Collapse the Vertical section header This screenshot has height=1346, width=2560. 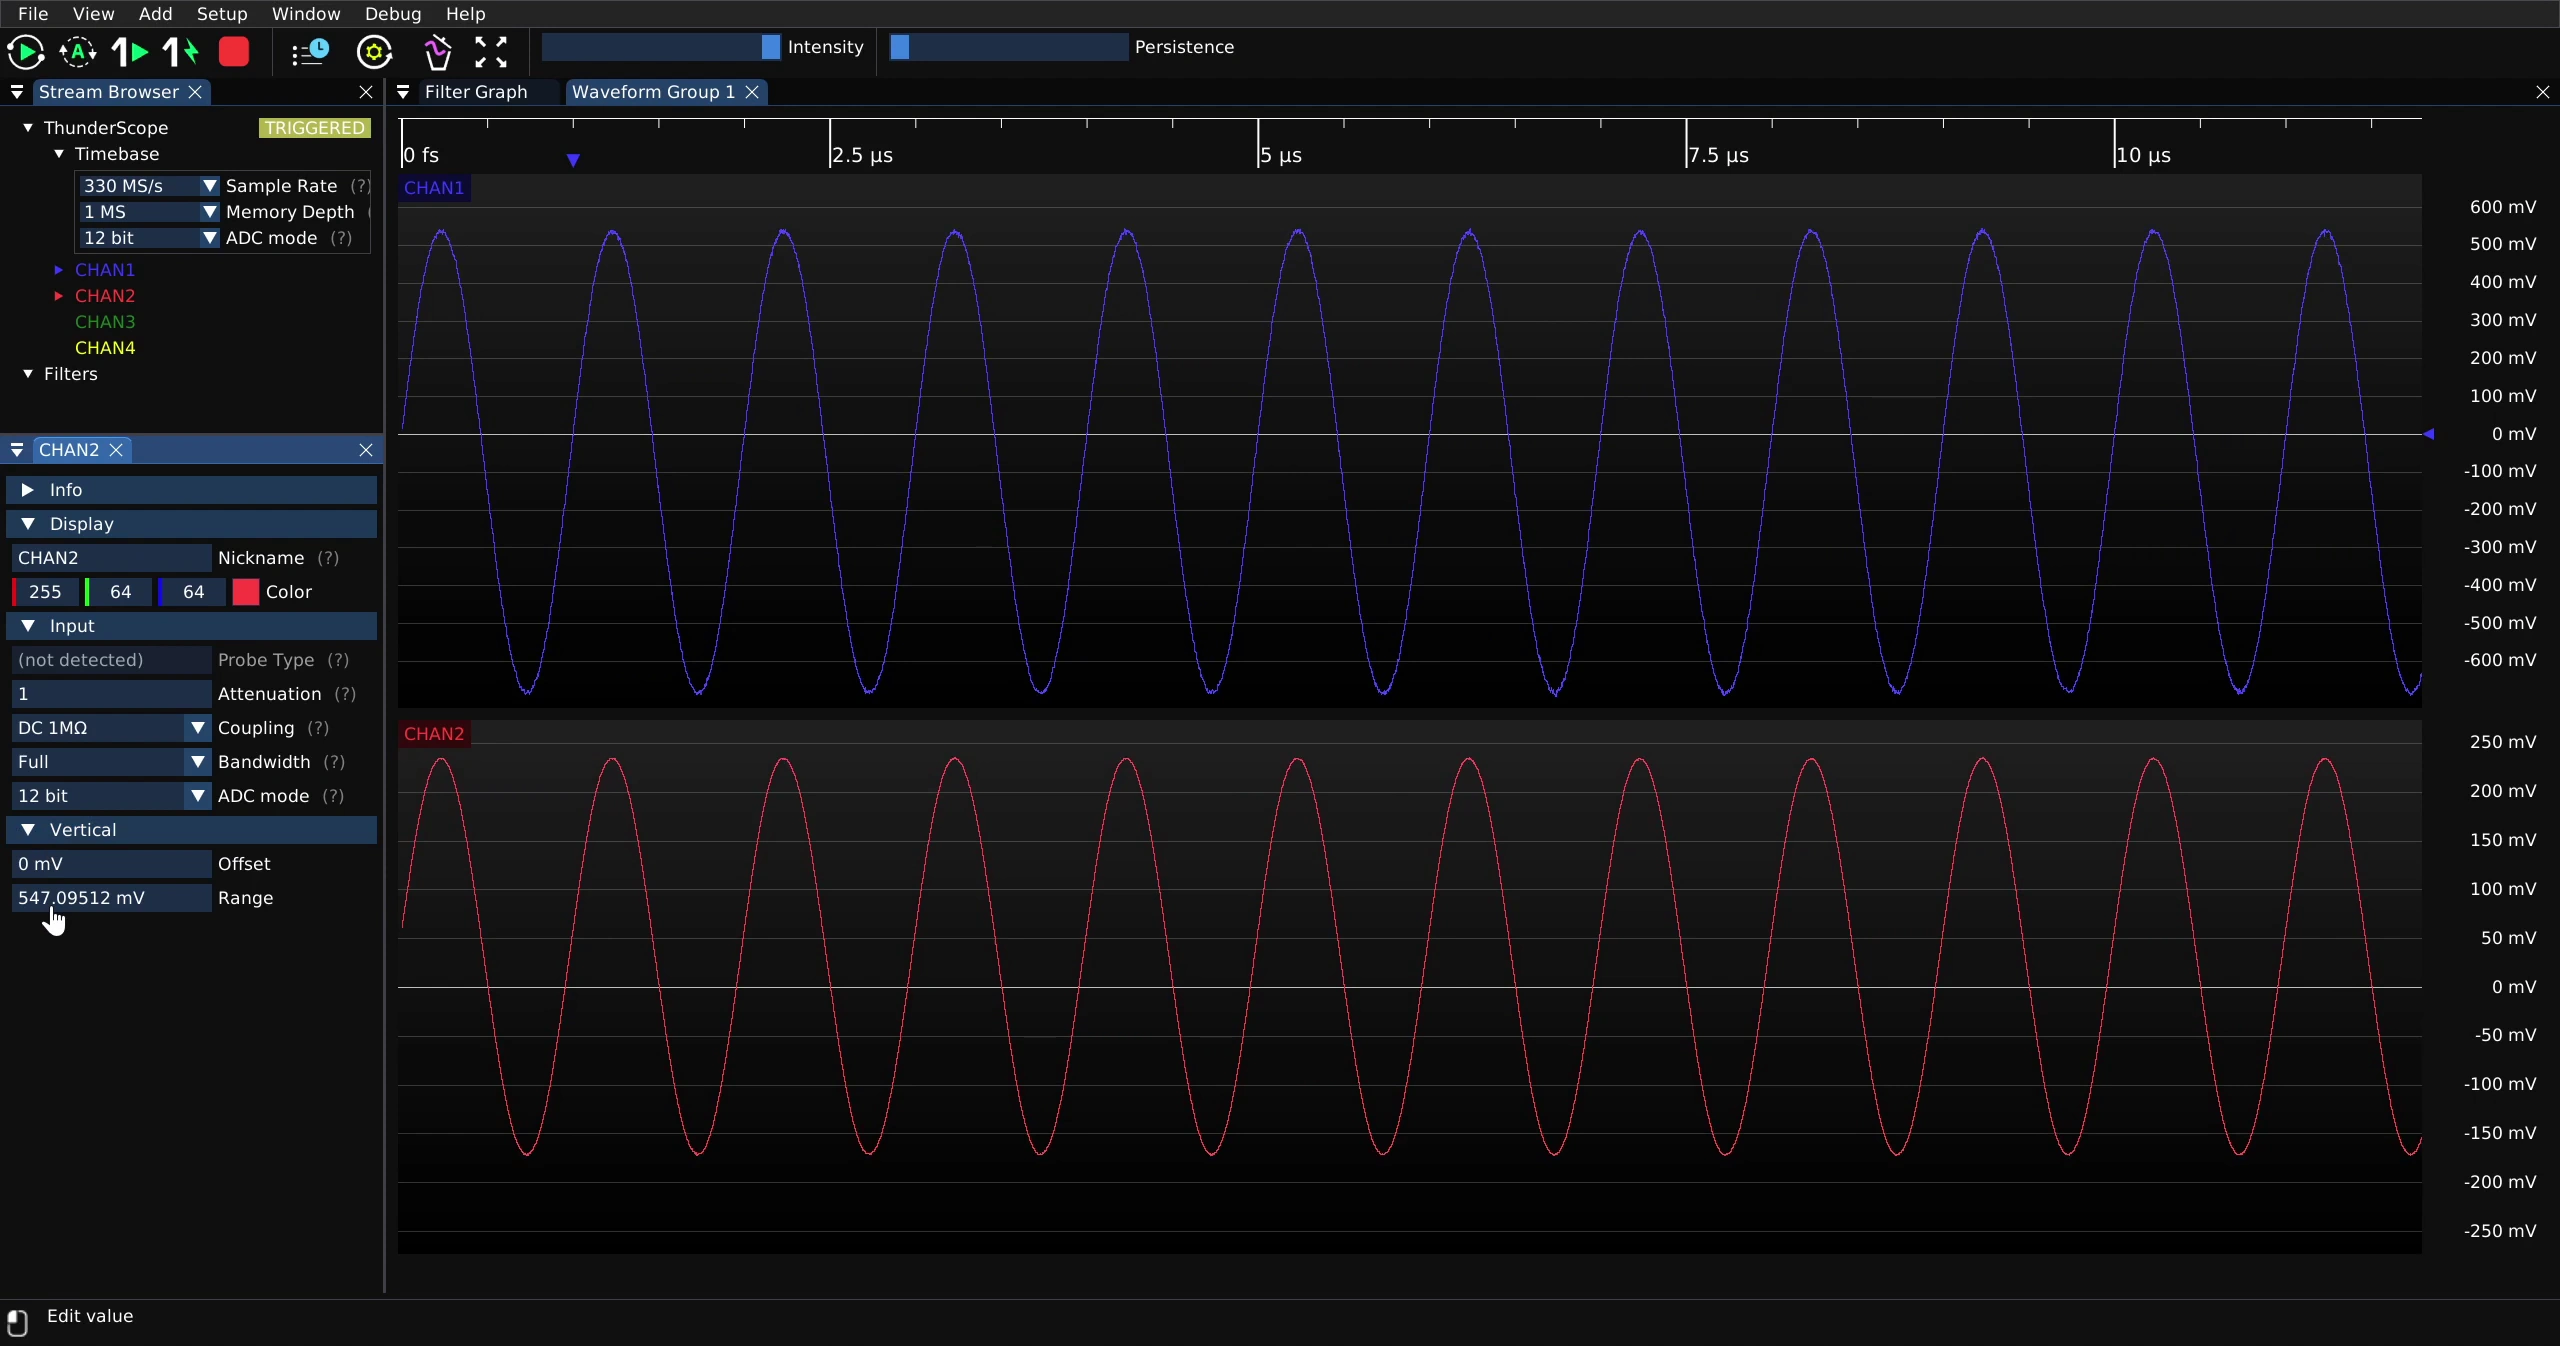coord(192,830)
